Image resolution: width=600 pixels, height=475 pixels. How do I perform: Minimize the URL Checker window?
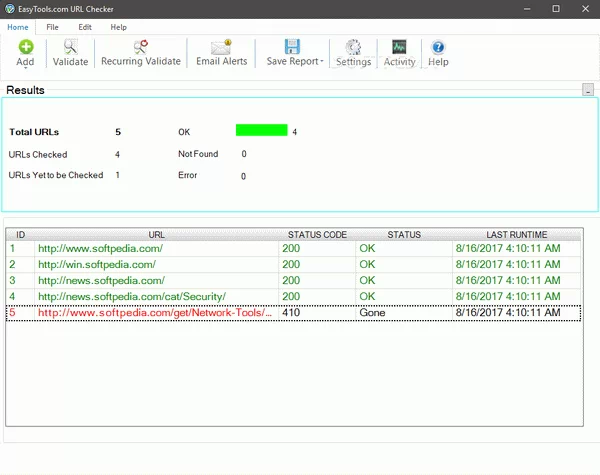pos(527,9)
